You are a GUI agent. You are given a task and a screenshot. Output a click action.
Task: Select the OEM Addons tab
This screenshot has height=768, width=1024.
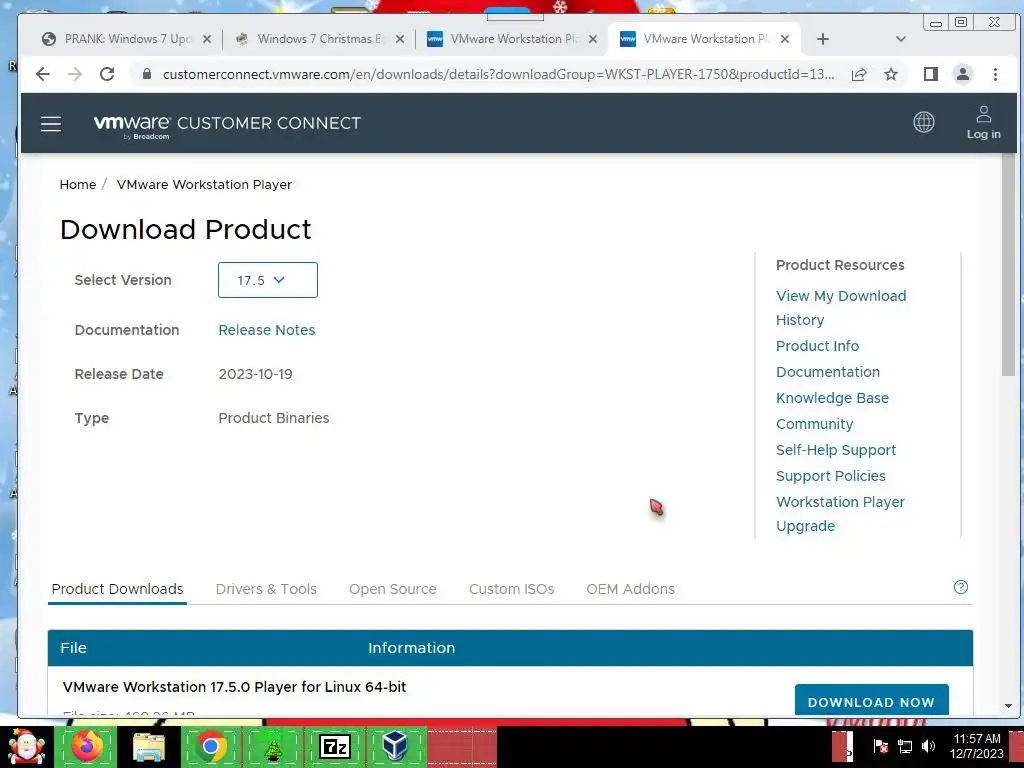631,589
